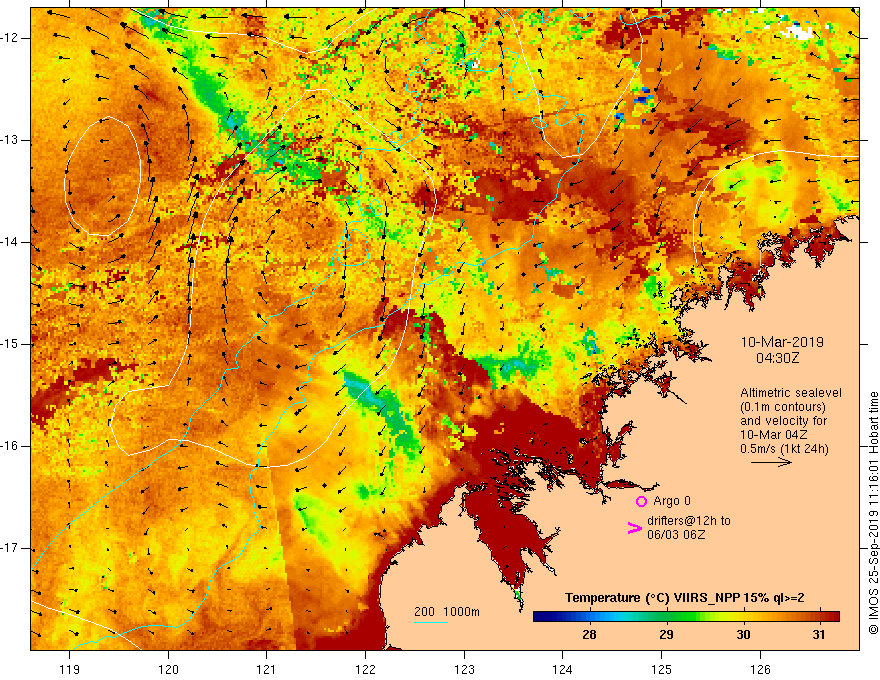The image size is (880, 680).
Task: Click the 'and velocity for' caption line
Action: 783,421
